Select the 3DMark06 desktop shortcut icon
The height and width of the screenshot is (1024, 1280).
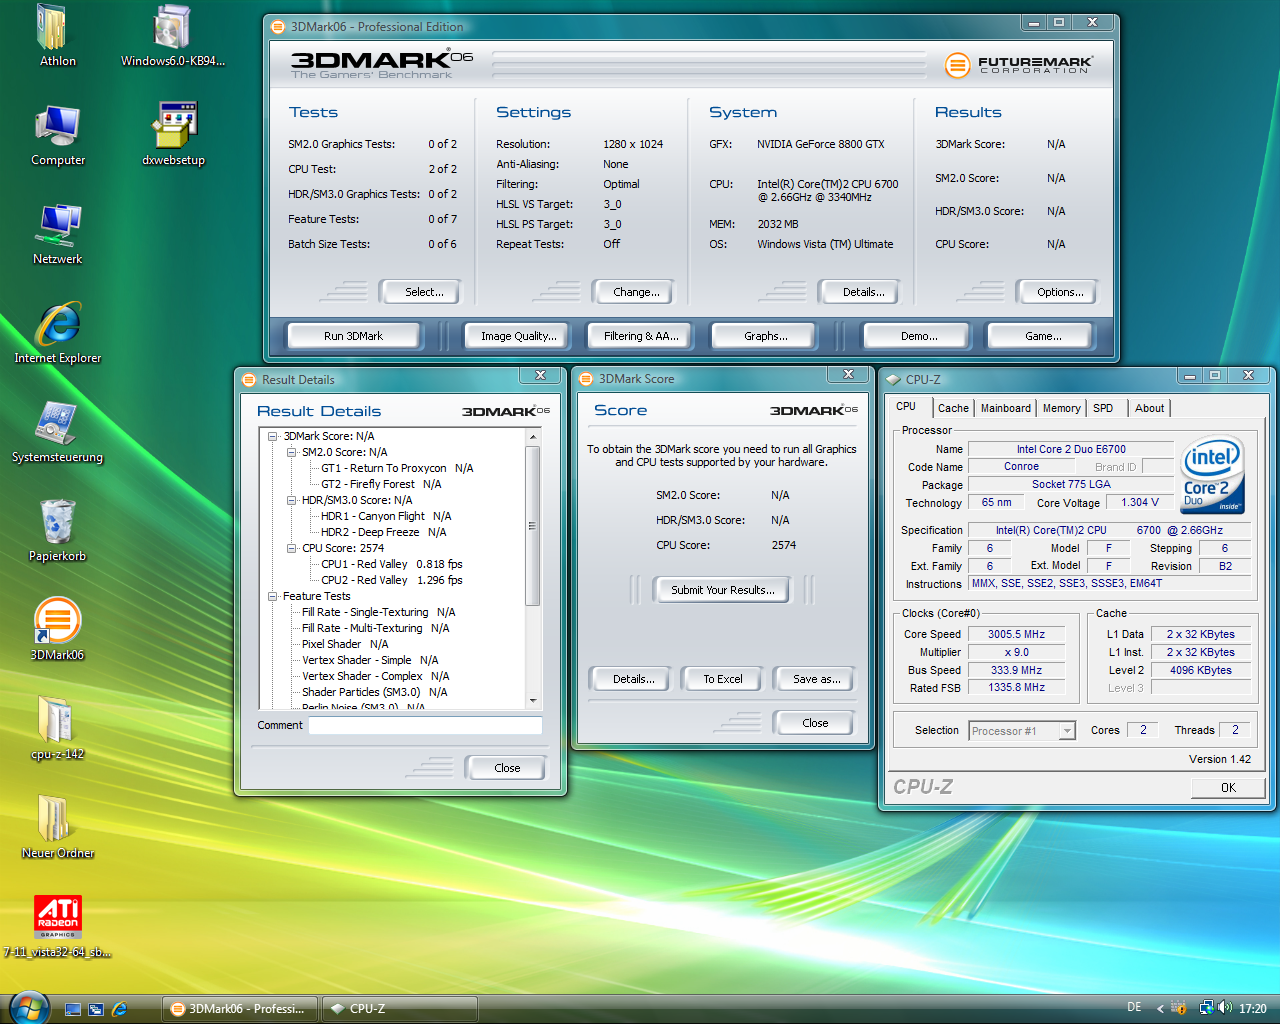click(58, 629)
